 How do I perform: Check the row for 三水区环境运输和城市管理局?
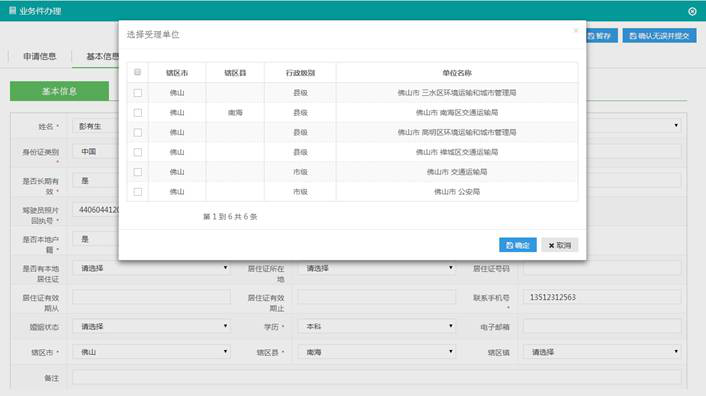138,93
